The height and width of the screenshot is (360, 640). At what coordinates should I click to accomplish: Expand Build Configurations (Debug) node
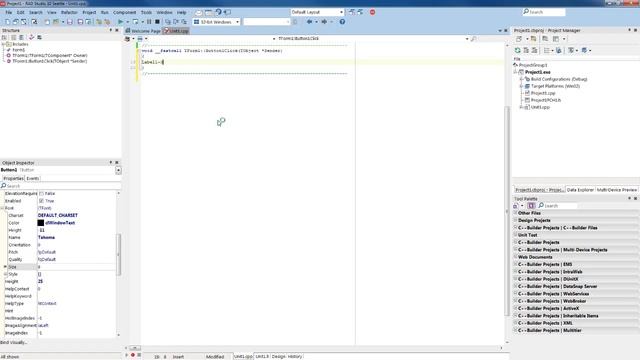click(x=521, y=79)
